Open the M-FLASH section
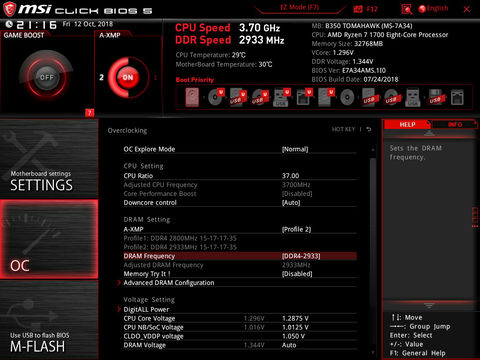Screen dimensions: 480x360 pos(49,320)
